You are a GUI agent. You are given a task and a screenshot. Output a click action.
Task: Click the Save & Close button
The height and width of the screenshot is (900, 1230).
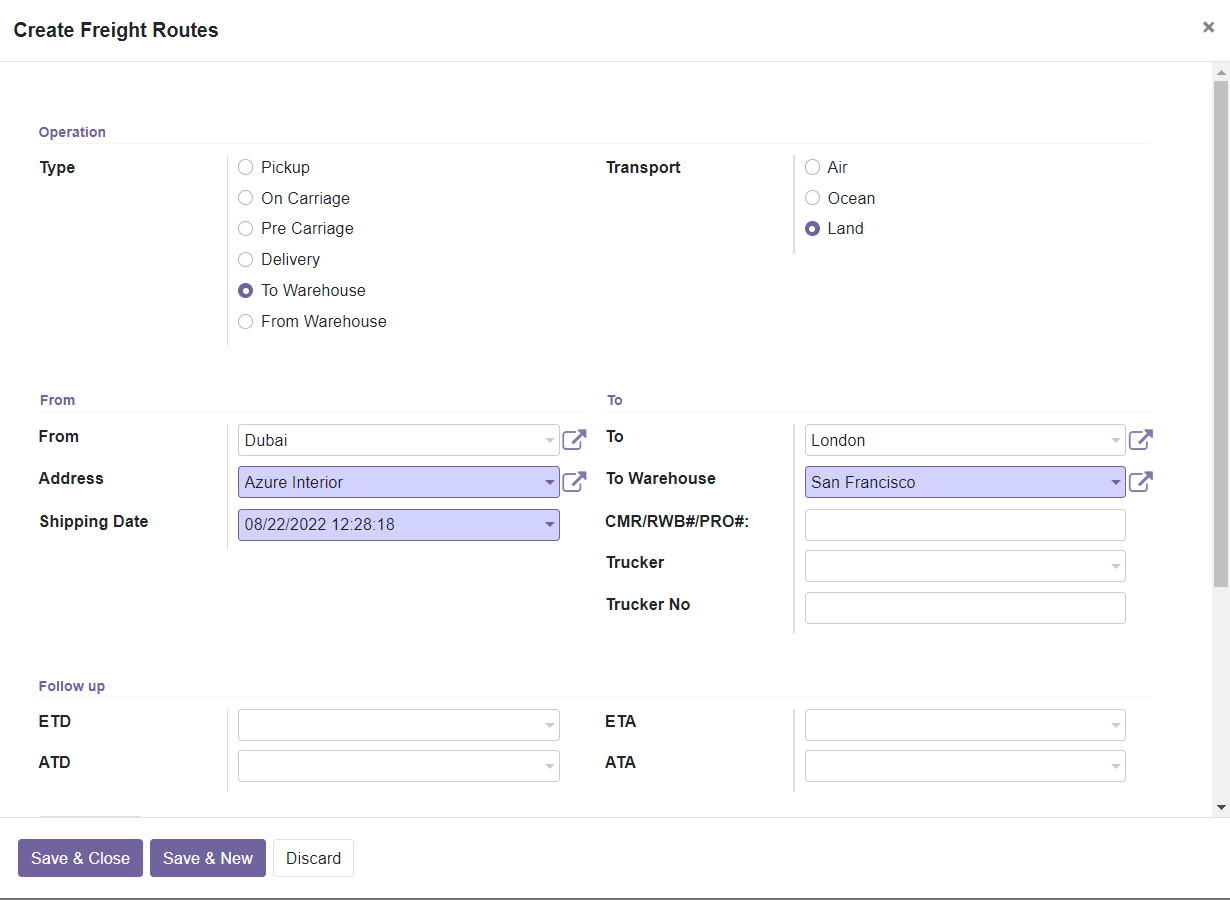[80, 858]
